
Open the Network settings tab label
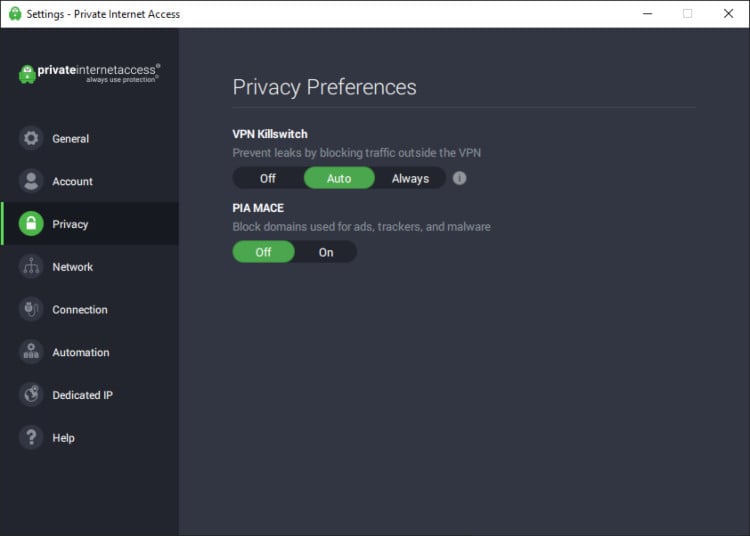72,267
